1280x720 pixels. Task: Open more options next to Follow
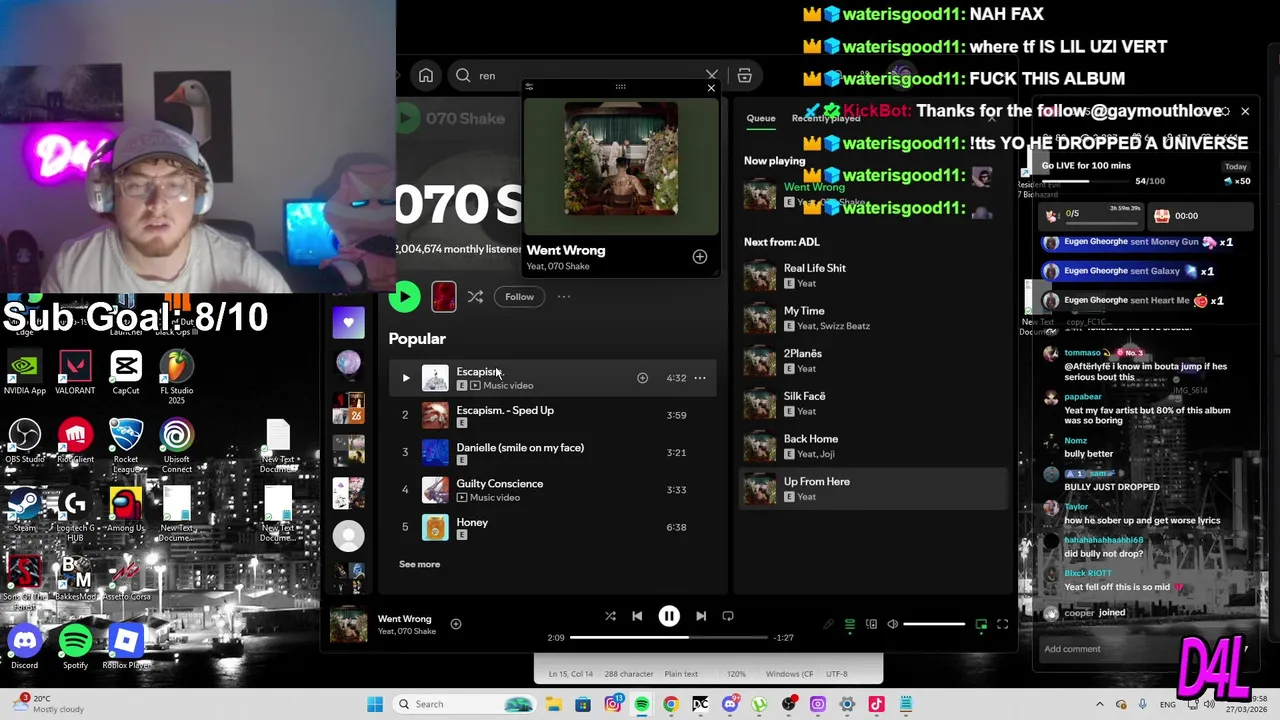[x=564, y=296]
